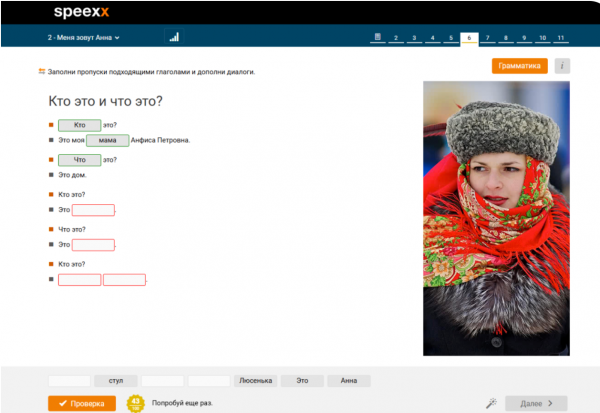Pick the word chip 'Это'
Viewport: 600px width, 413px height.
click(x=302, y=381)
